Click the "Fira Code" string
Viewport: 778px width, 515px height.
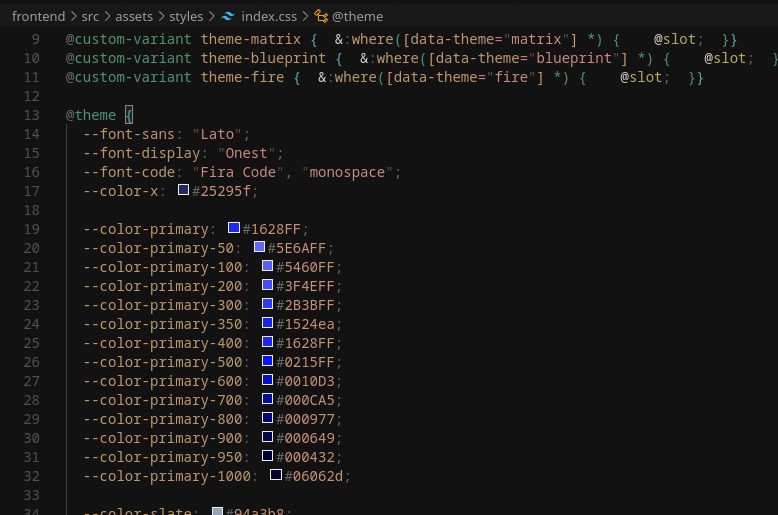click(x=238, y=172)
